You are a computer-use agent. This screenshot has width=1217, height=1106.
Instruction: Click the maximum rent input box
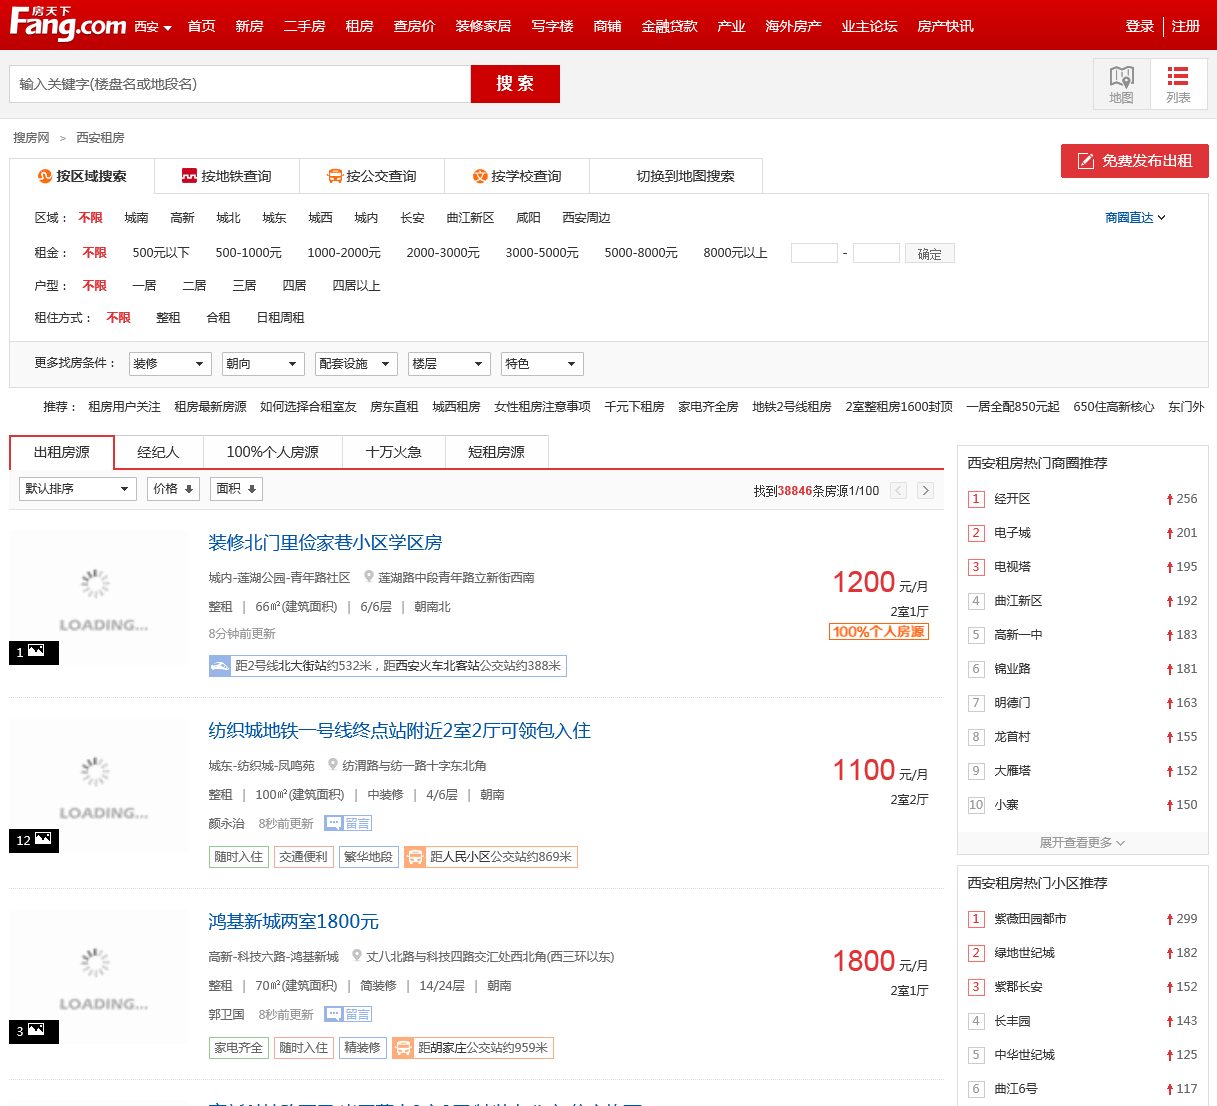coord(876,253)
